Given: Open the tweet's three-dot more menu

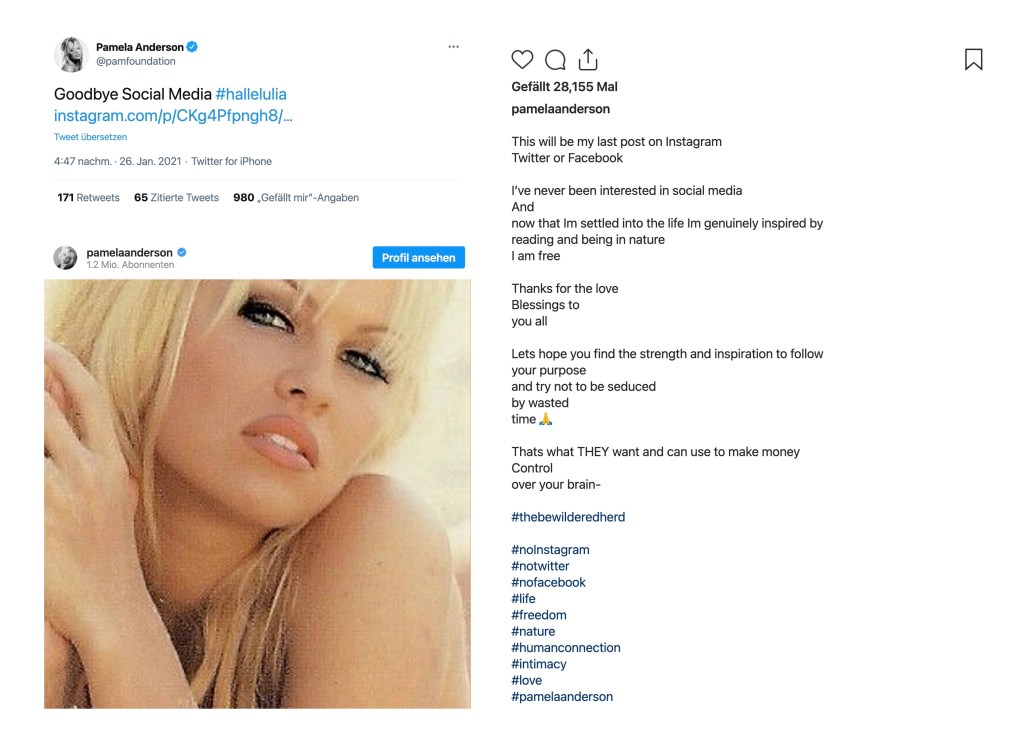Looking at the screenshot, I should [453, 47].
